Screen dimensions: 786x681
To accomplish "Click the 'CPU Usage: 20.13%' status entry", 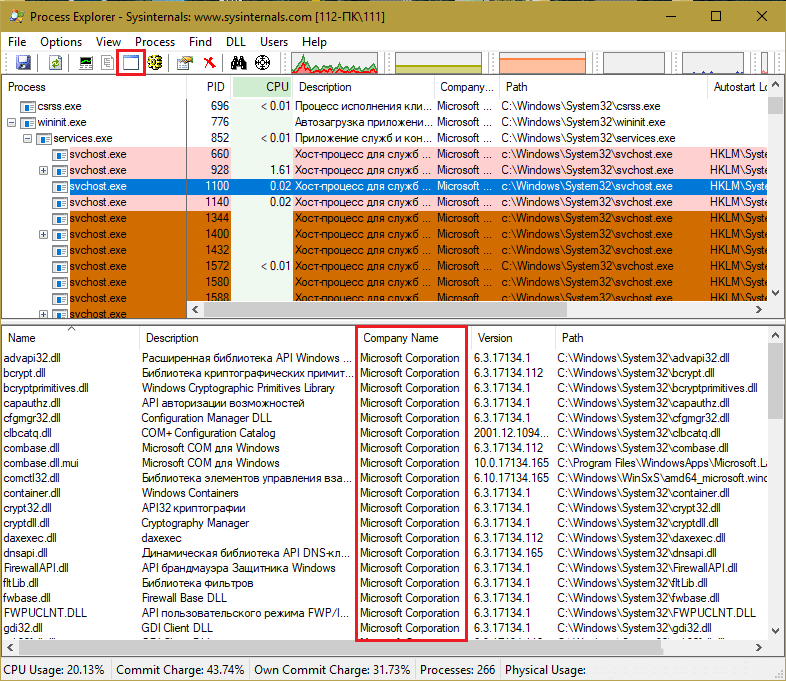I will (54, 670).
